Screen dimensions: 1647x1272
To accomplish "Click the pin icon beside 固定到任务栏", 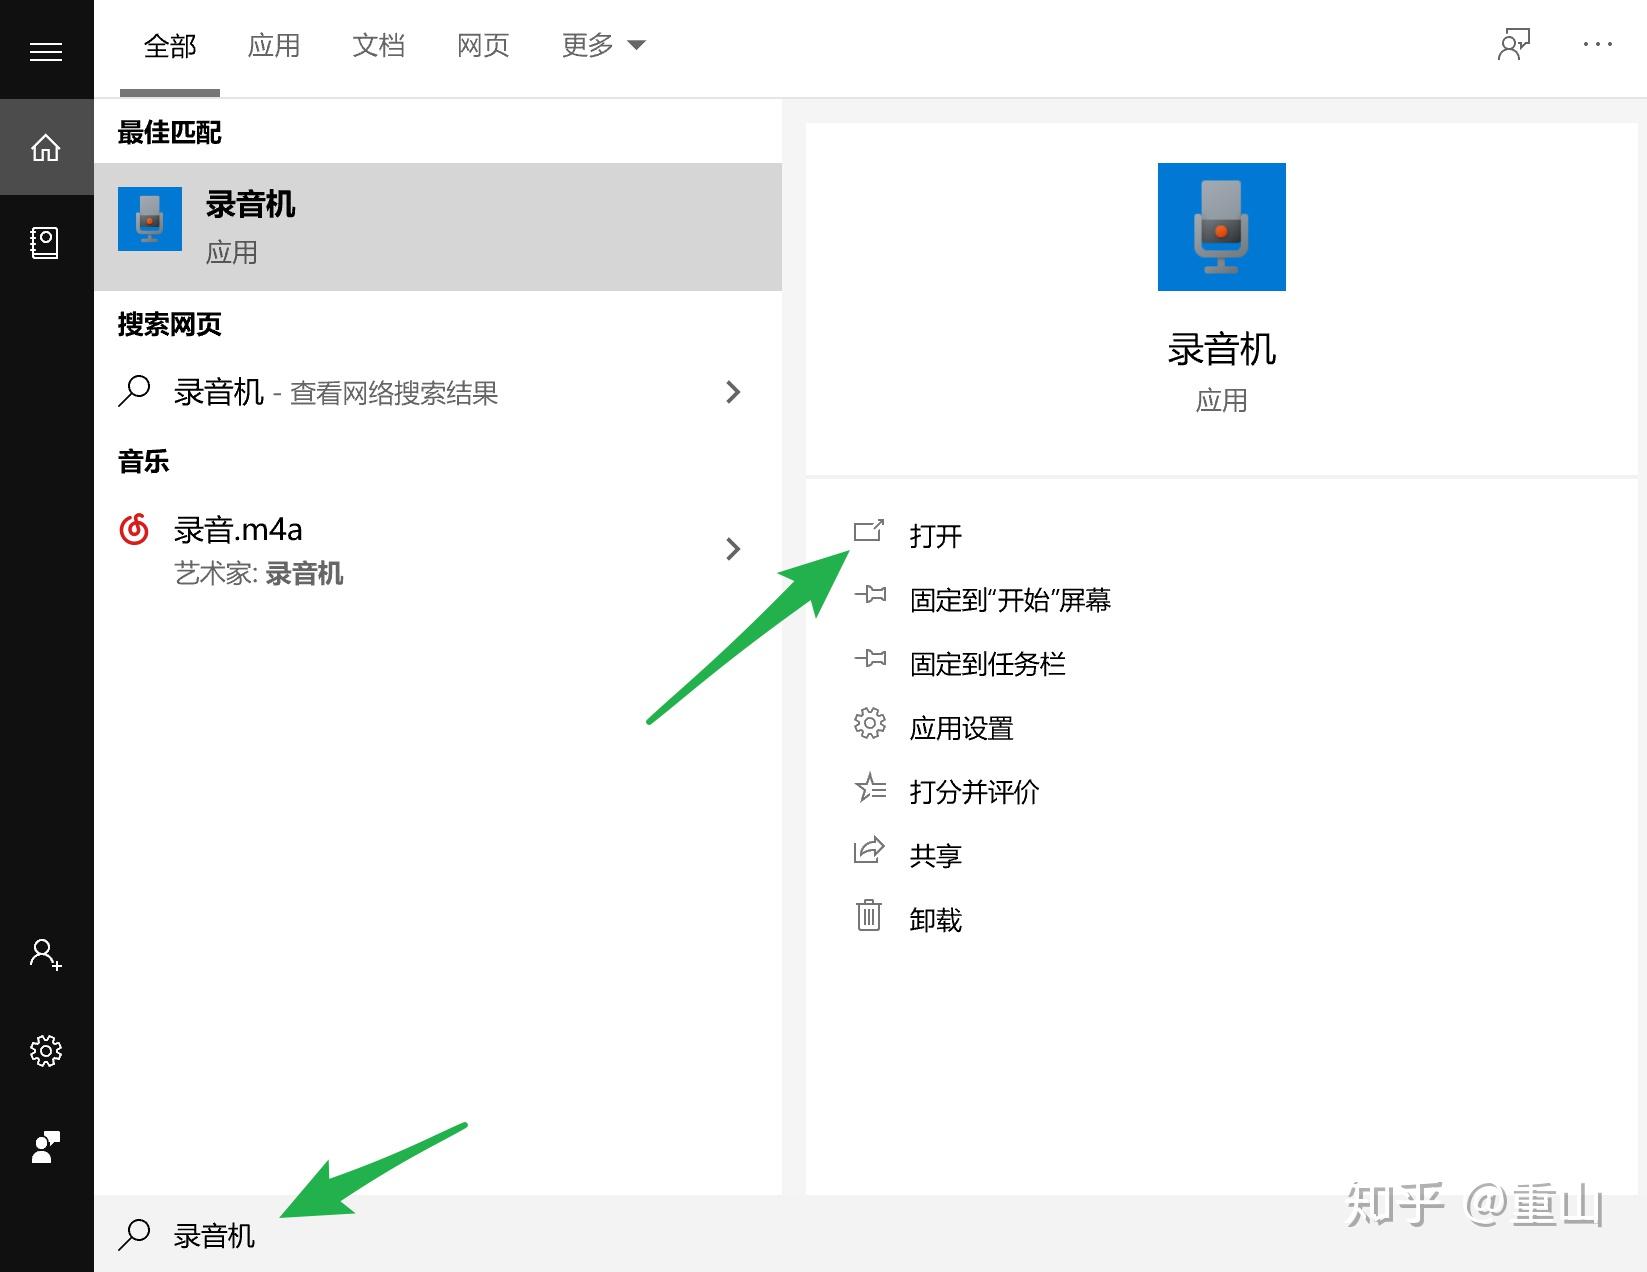I will point(870,659).
